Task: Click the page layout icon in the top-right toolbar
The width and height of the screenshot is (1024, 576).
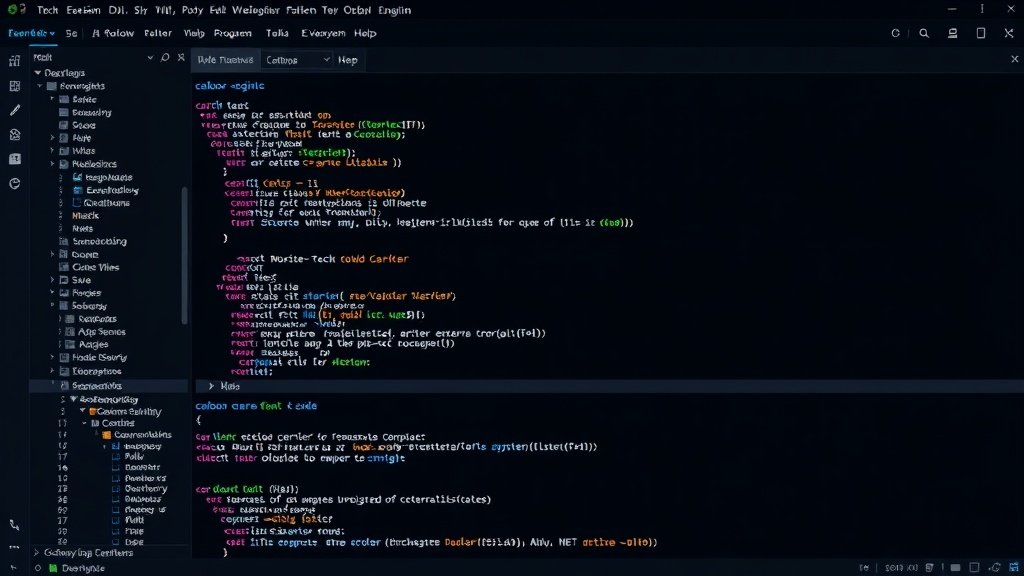Action: pyautogui.click(x=981, y=33)
